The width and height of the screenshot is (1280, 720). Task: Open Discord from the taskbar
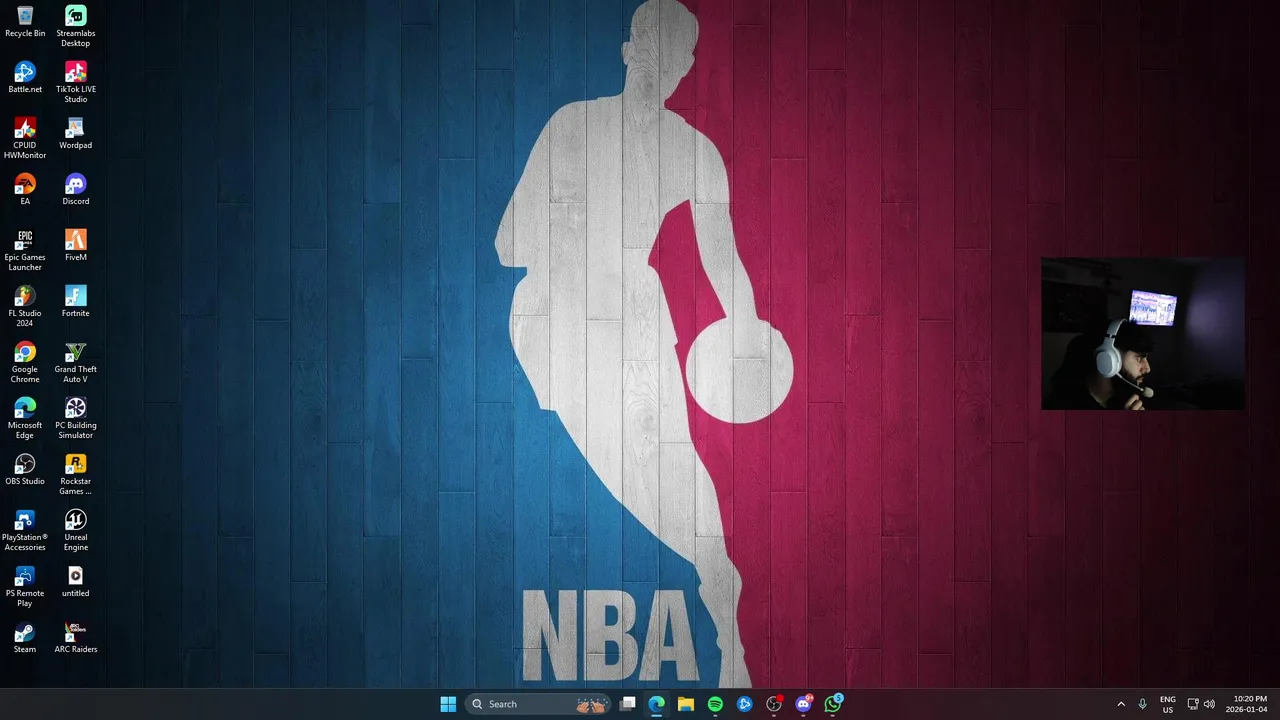point(803,704)
